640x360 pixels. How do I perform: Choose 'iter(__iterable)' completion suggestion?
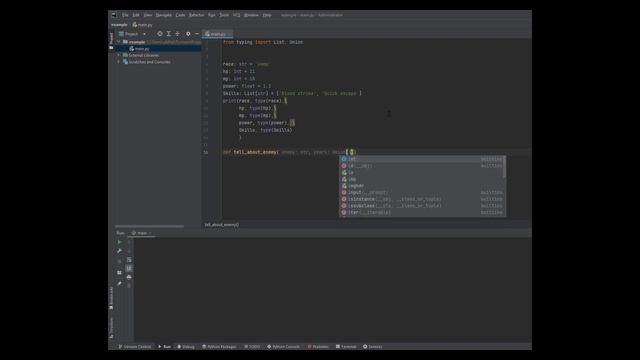tap(422, 212)
